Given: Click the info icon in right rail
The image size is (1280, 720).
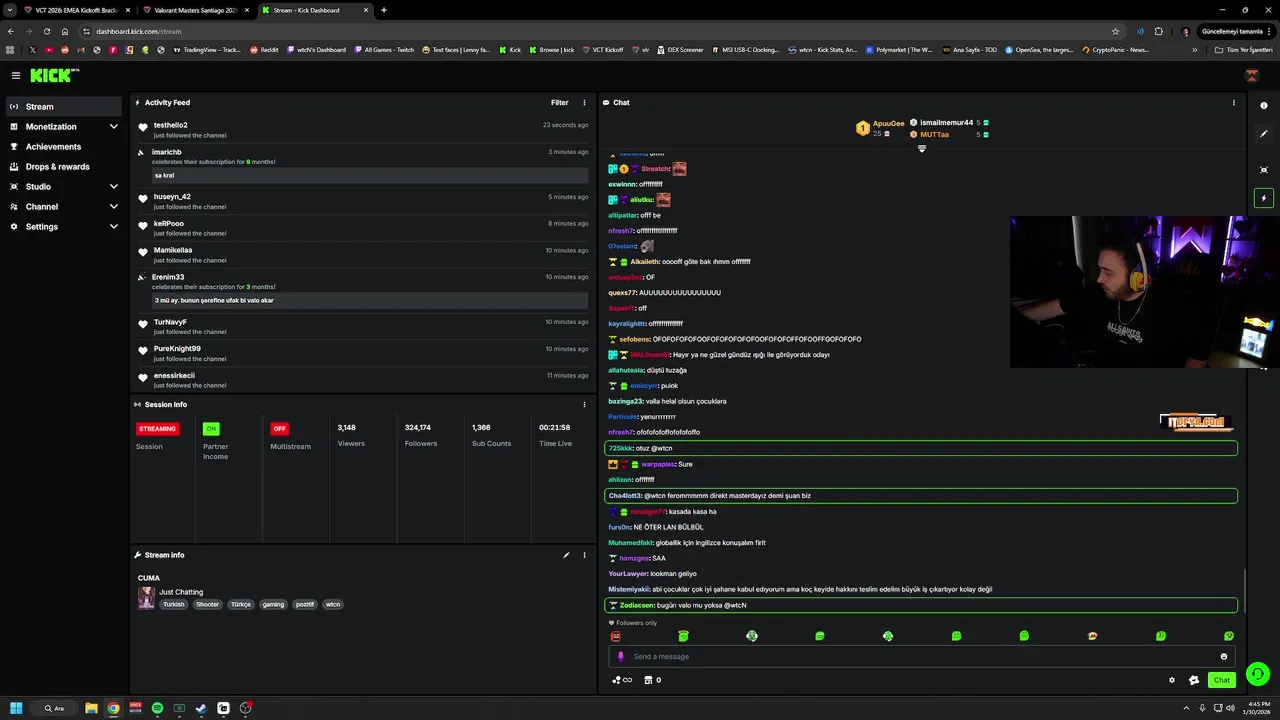Looking at the screenshot, I should [x=1264, y=105].
